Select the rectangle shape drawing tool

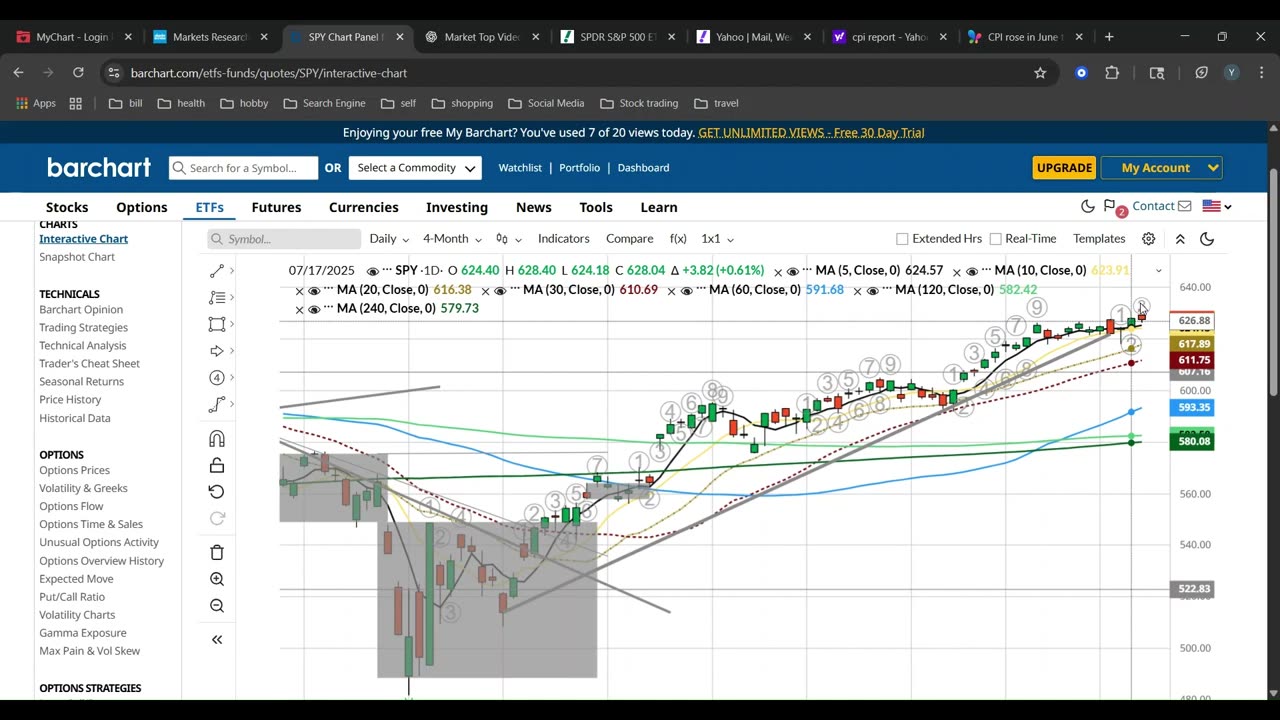[x=217, y=324]
